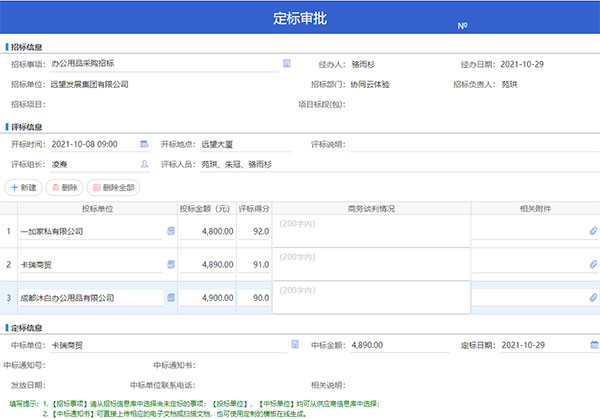Viewport: 600px width, 419px height.
Task: Click the 评标说明 input field
Action: (475, 144)
